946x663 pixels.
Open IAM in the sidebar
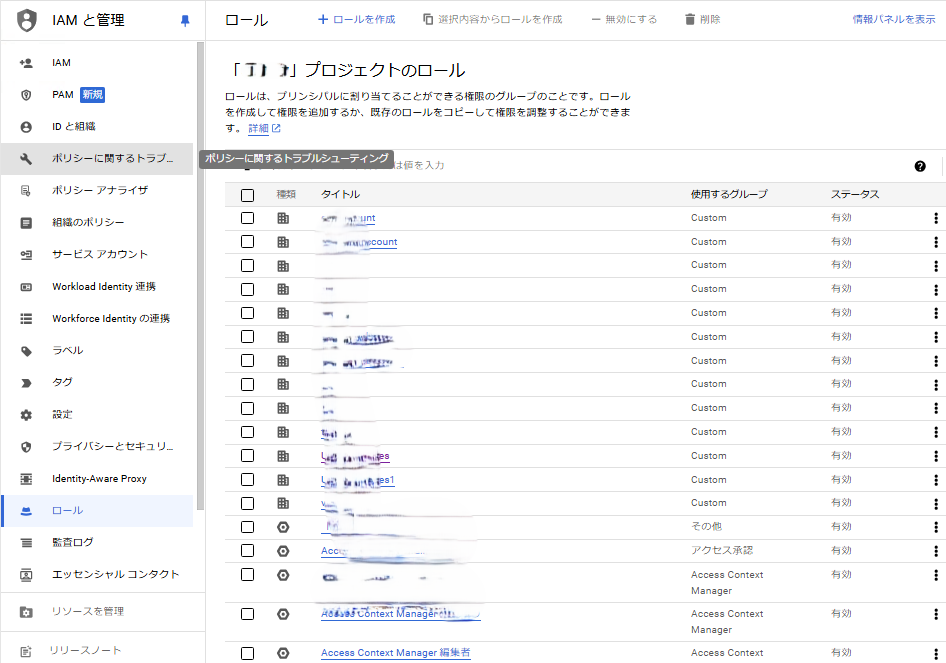pos(97,63)
